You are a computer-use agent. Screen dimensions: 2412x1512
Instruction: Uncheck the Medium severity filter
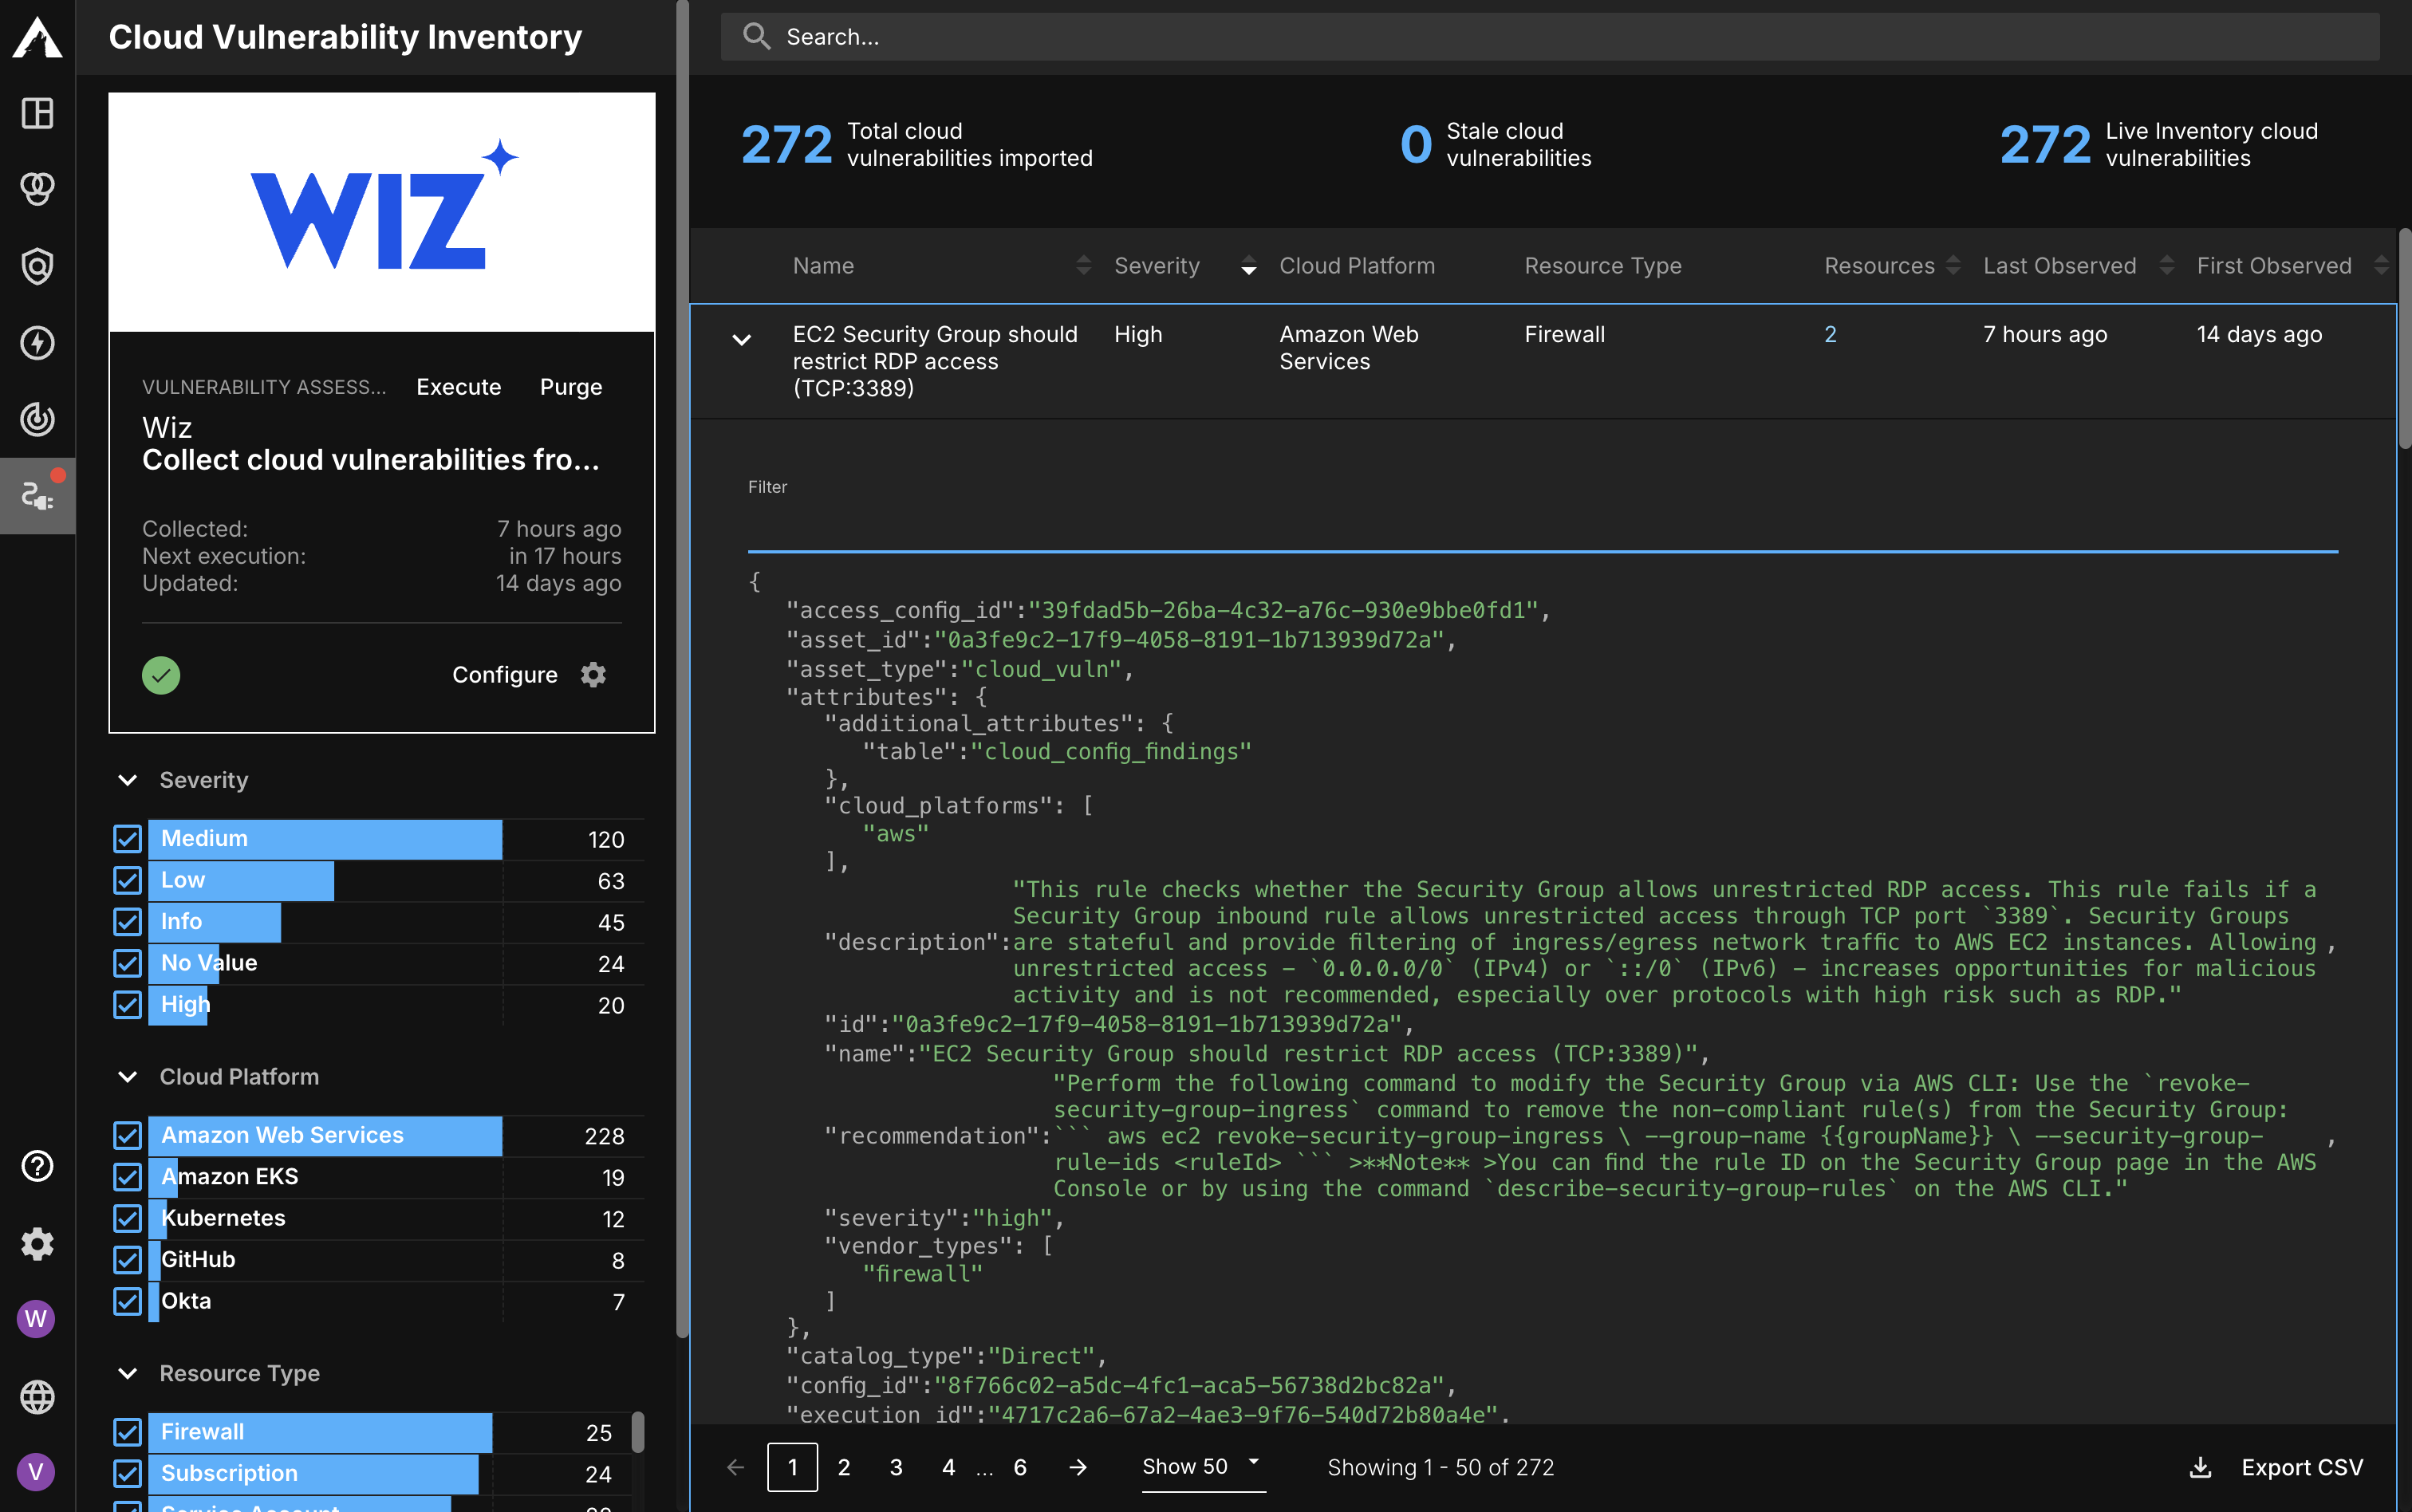click(x=127, y=838)
